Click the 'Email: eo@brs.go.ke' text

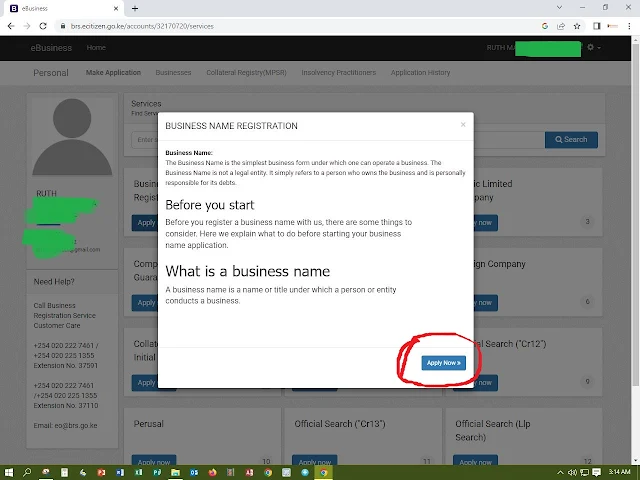[65, 425]
